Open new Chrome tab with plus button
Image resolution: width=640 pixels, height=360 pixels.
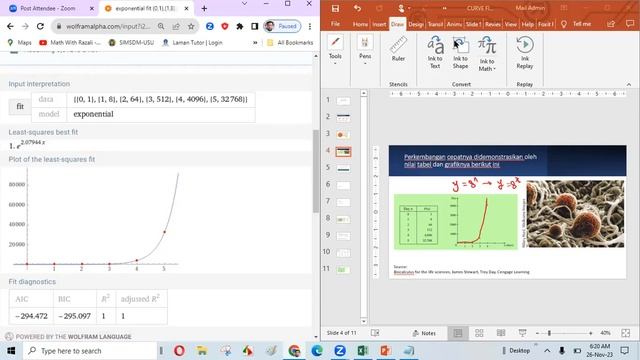(x=204, y=8)
